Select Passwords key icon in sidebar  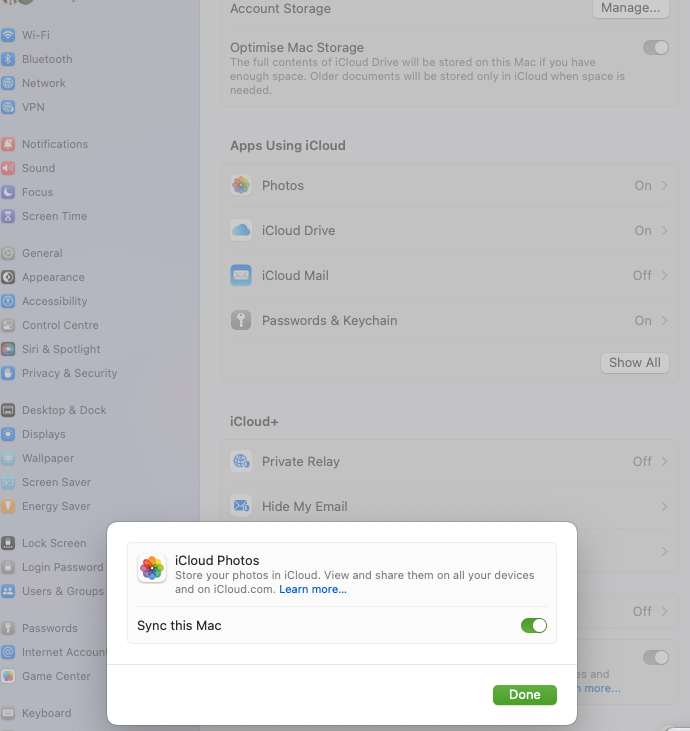click(x=8, y=628)
